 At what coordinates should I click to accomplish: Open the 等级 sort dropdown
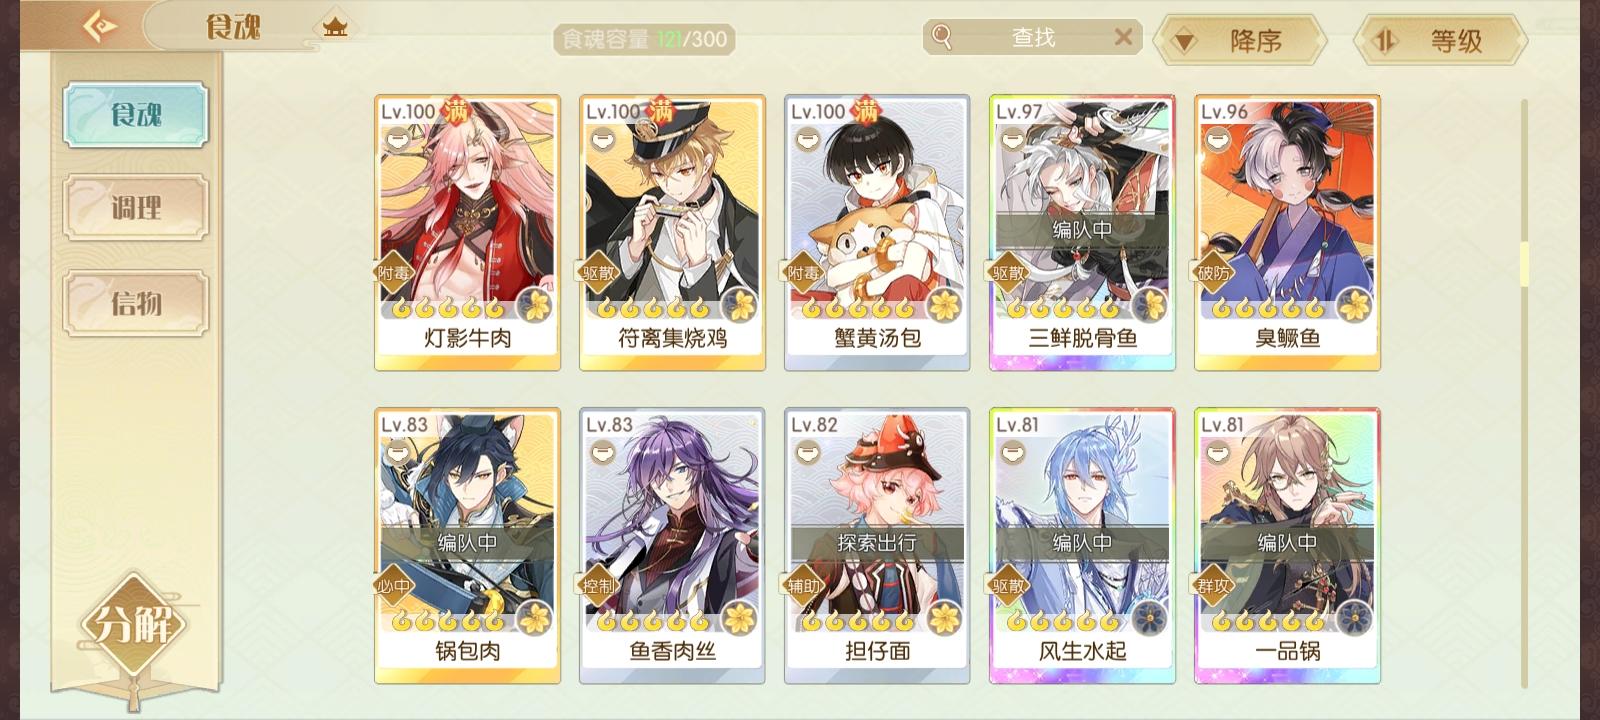pyautogui.click(x=1440, y=41)
